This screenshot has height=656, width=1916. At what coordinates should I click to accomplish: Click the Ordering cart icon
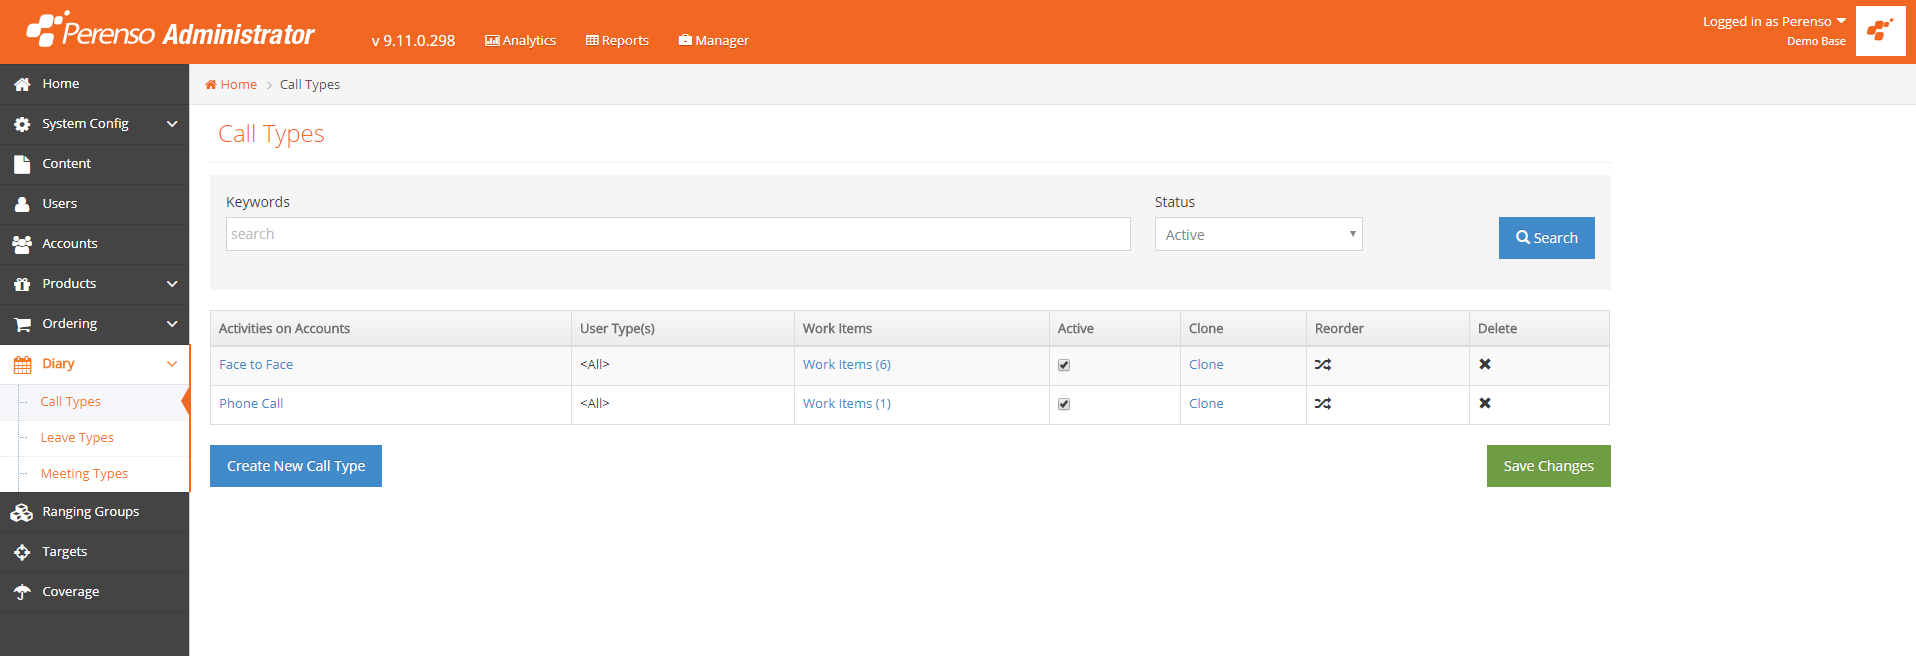click(x=22, y=325)
